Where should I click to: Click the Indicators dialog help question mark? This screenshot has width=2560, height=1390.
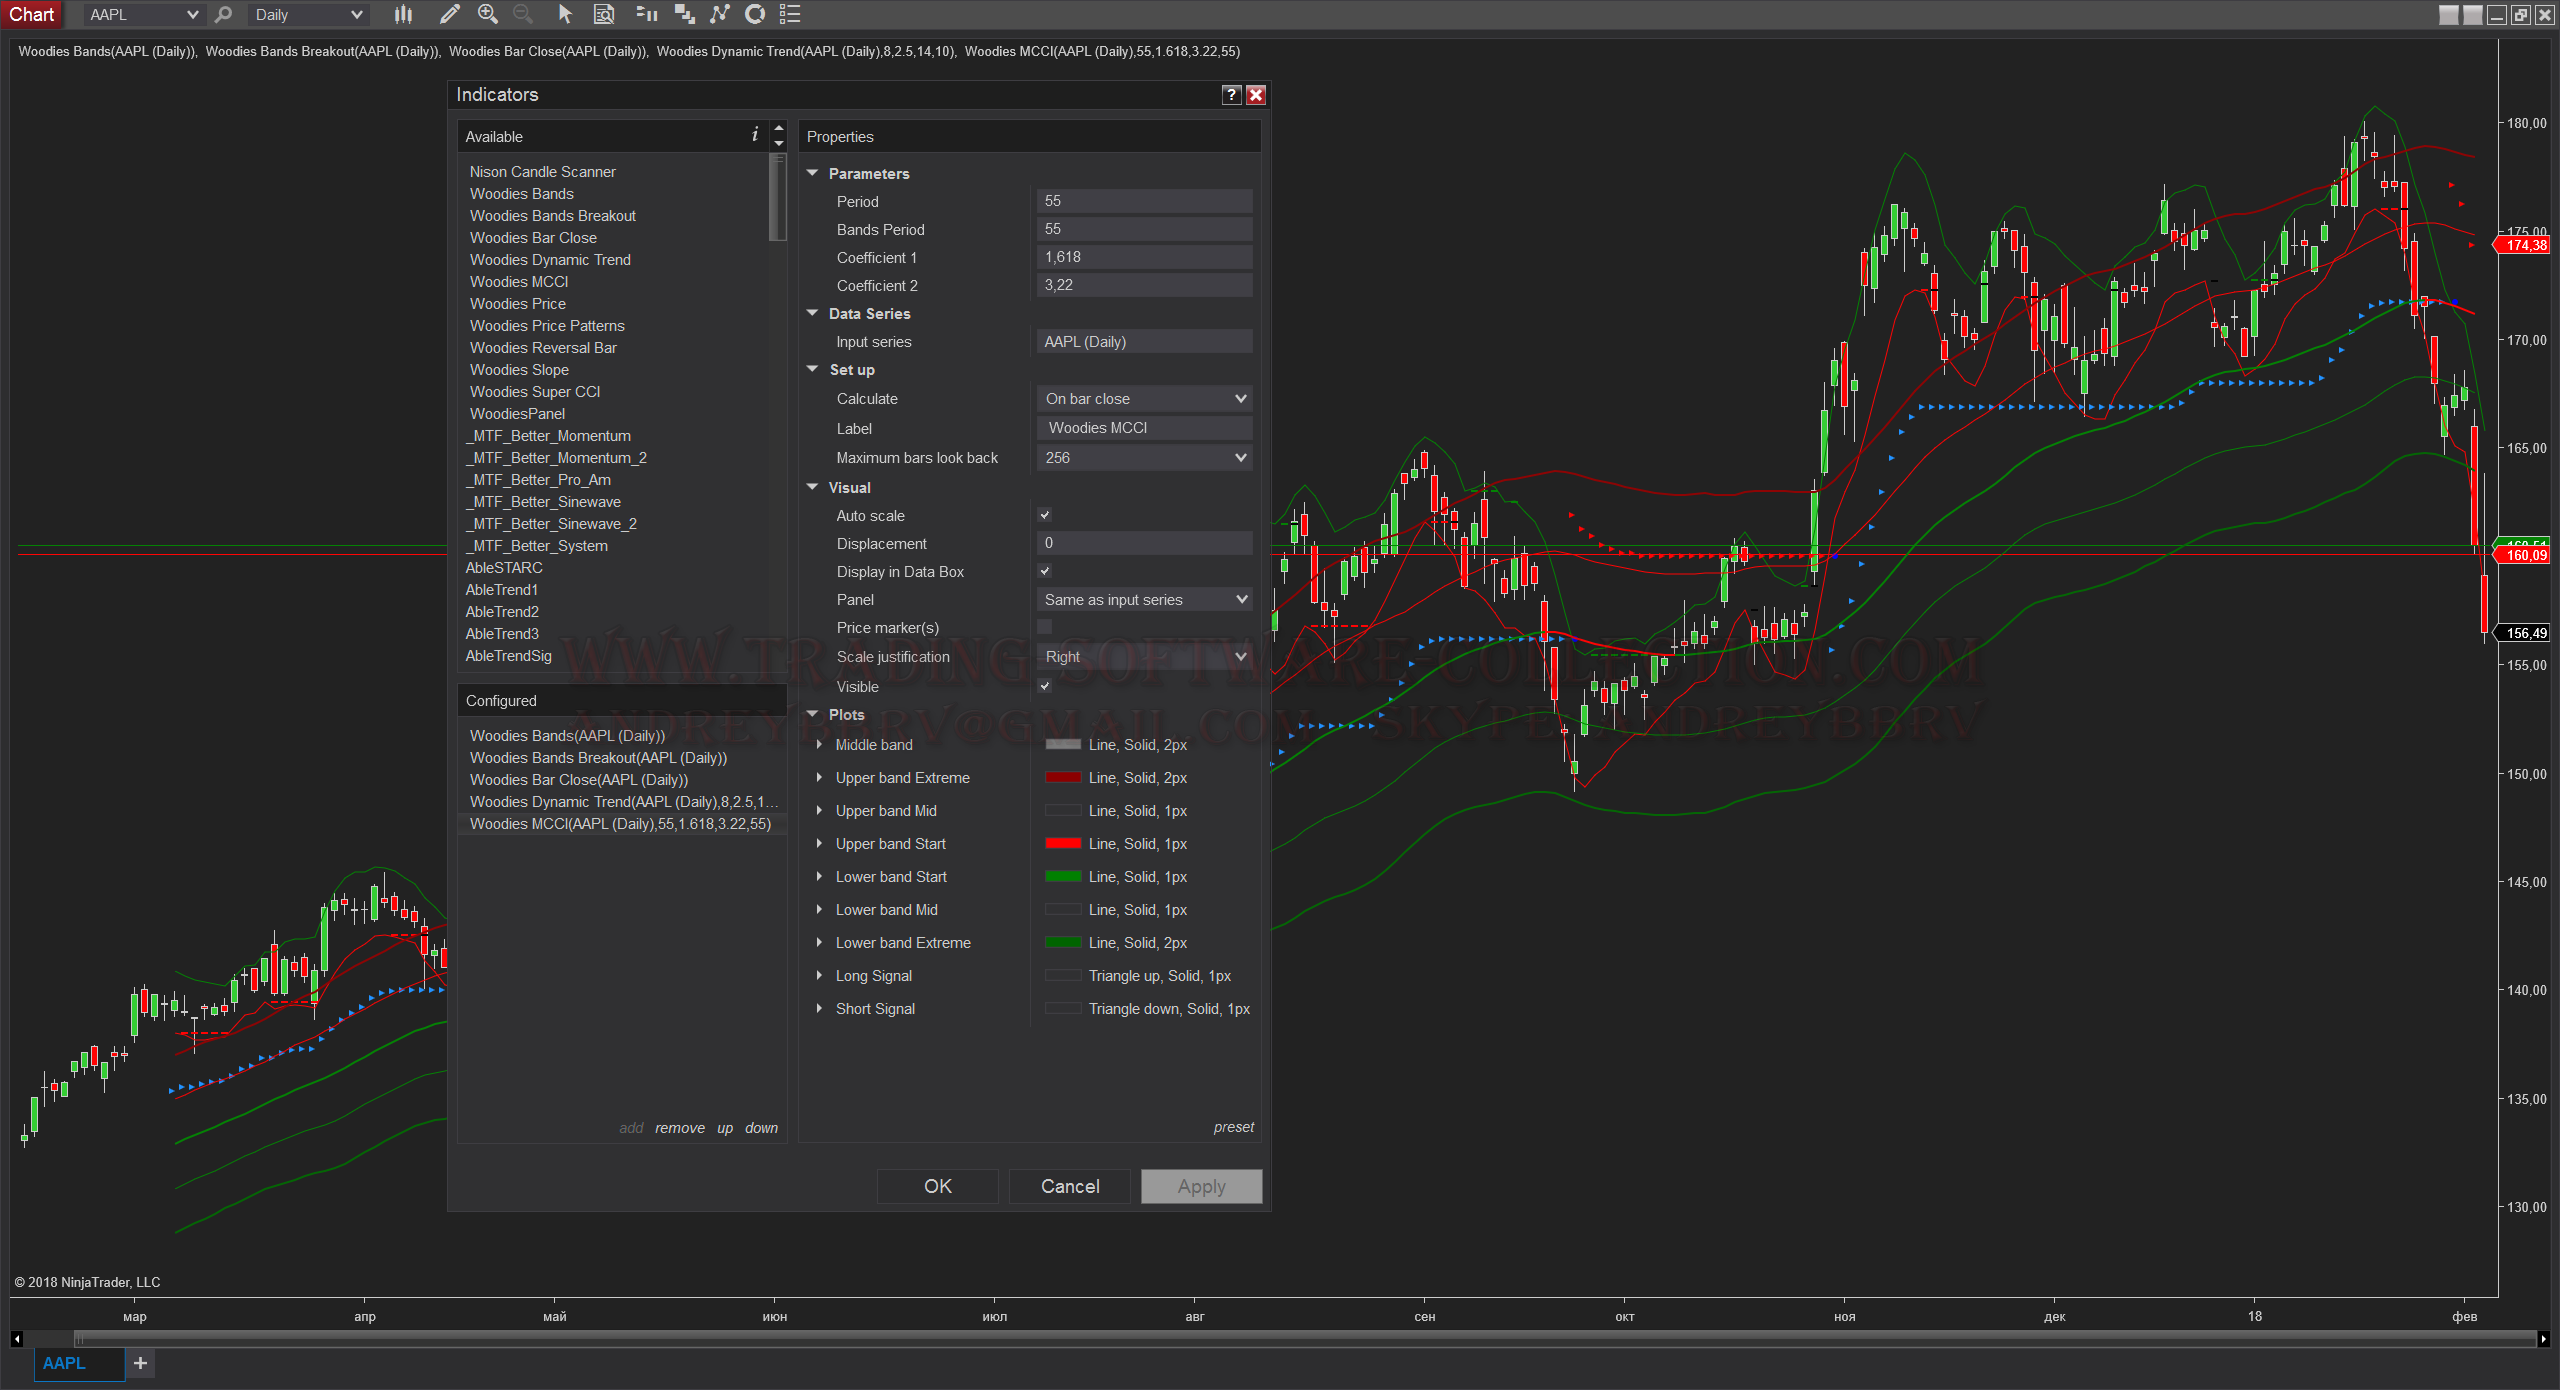(1232, 95)
